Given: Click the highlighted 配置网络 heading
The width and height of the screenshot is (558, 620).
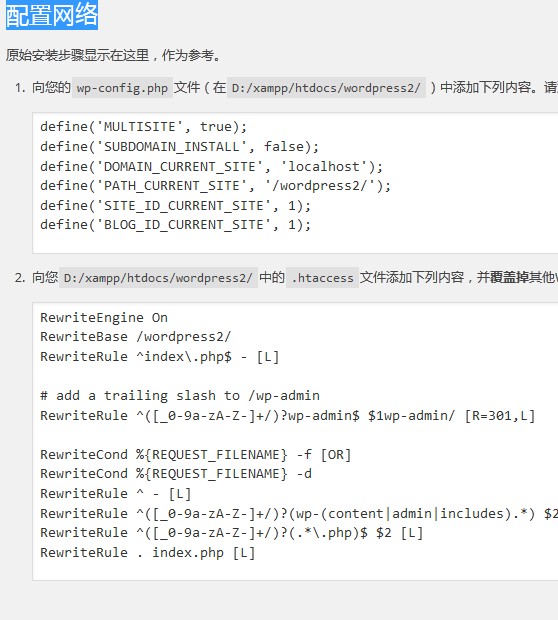Looking at the screenshot, I should (52, 15).
